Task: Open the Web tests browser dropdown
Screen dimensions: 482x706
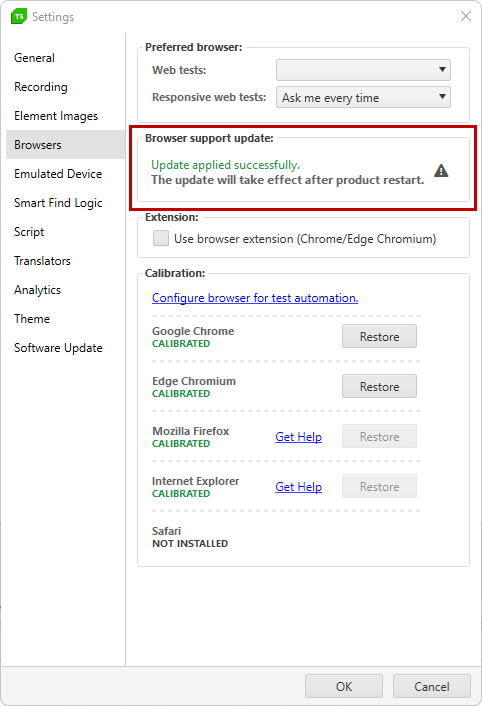Action: coord(363,70)
